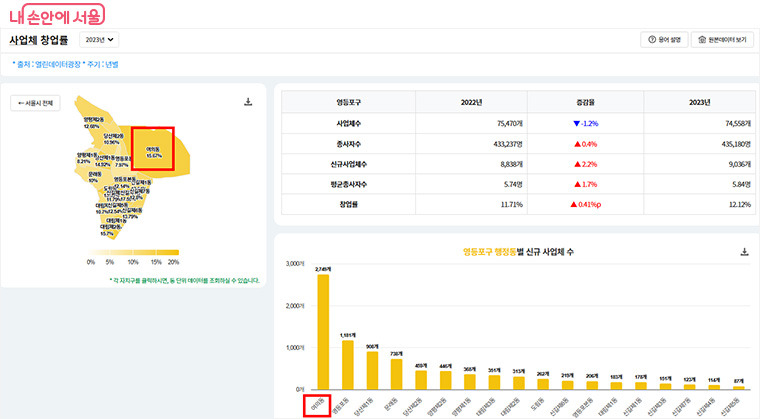The height and width of the screenshot is (419, 760).
Task: Click the 문래동 x-axis label
Action: click(x=391, y=404)
